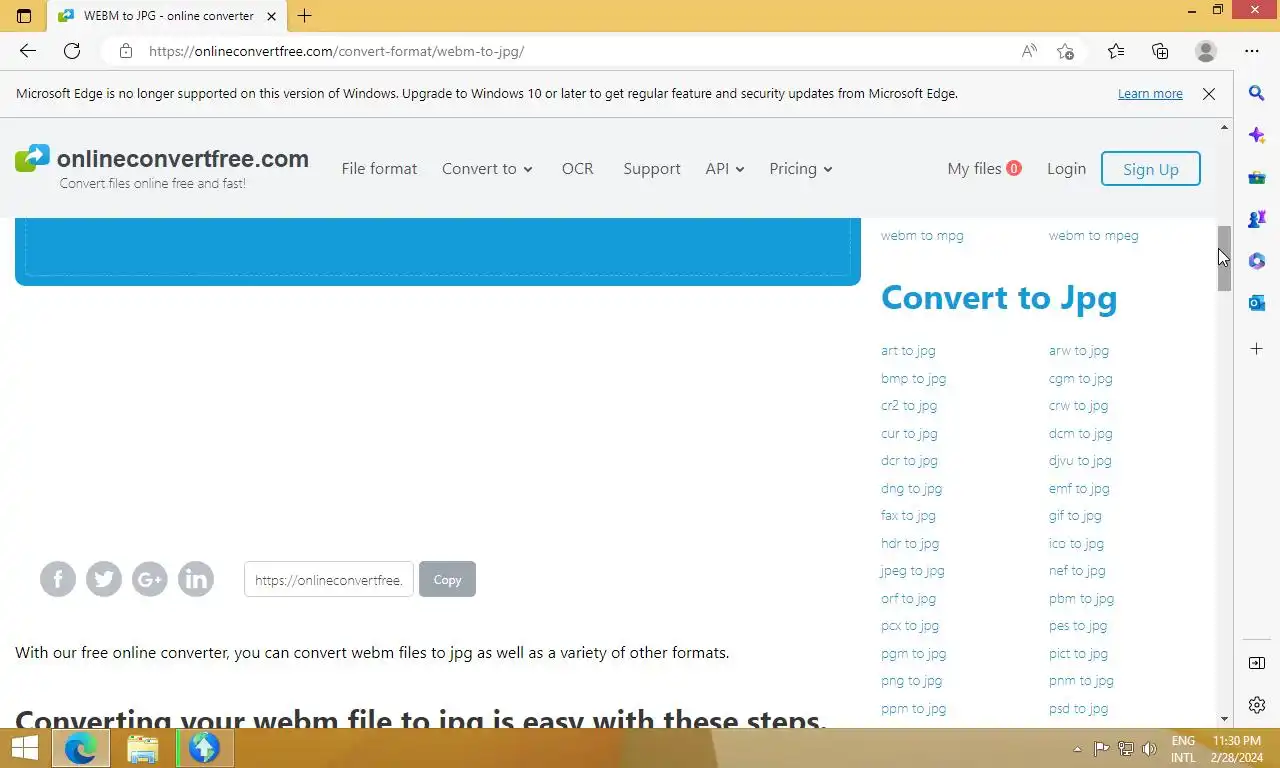Click the Sign Up button
Image resolution: width=1280 pixels, height=768 pixels.
pos(1151,169)
